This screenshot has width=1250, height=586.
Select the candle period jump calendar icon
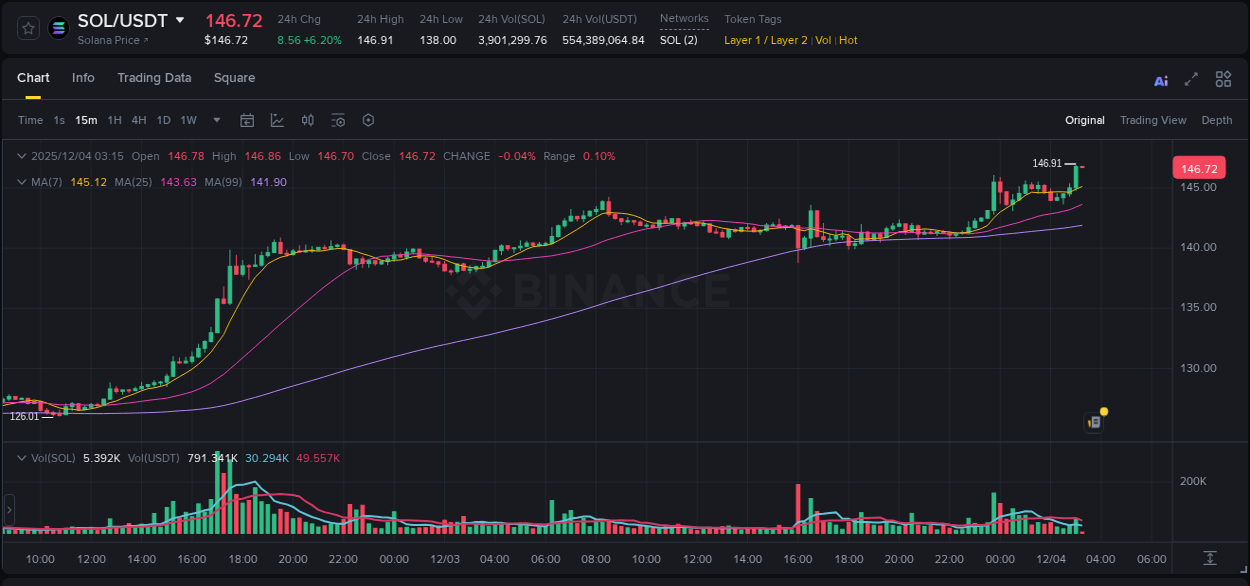pos(247,120)
